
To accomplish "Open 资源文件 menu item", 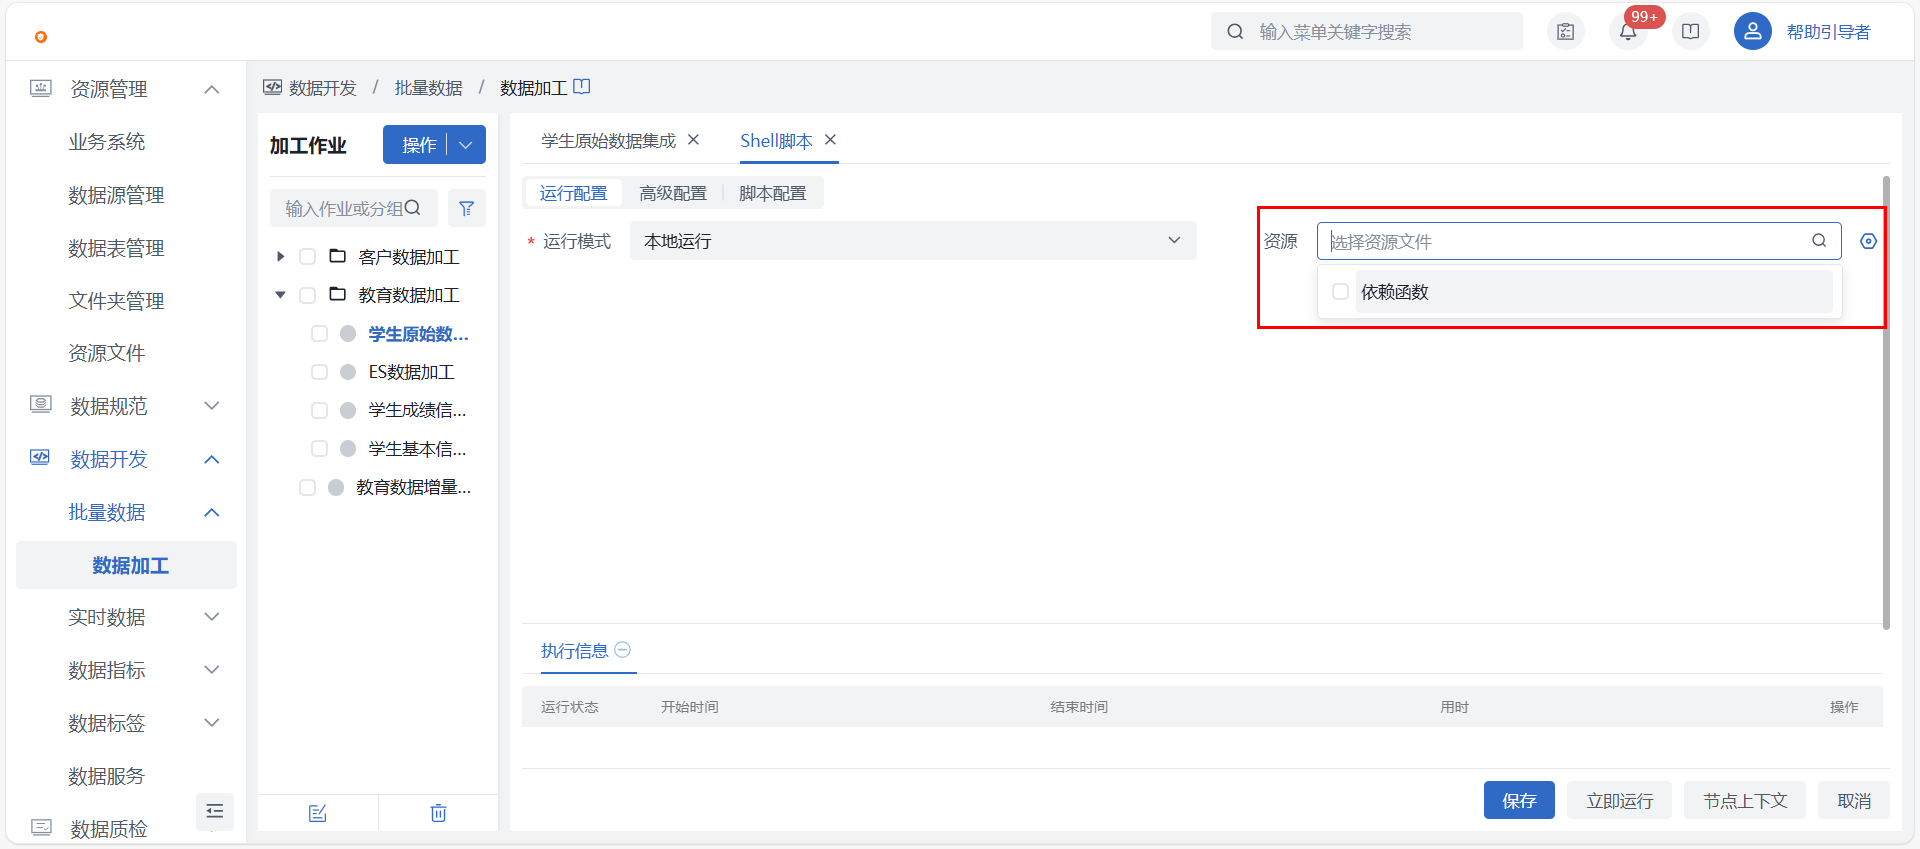I will click(107, 353).
